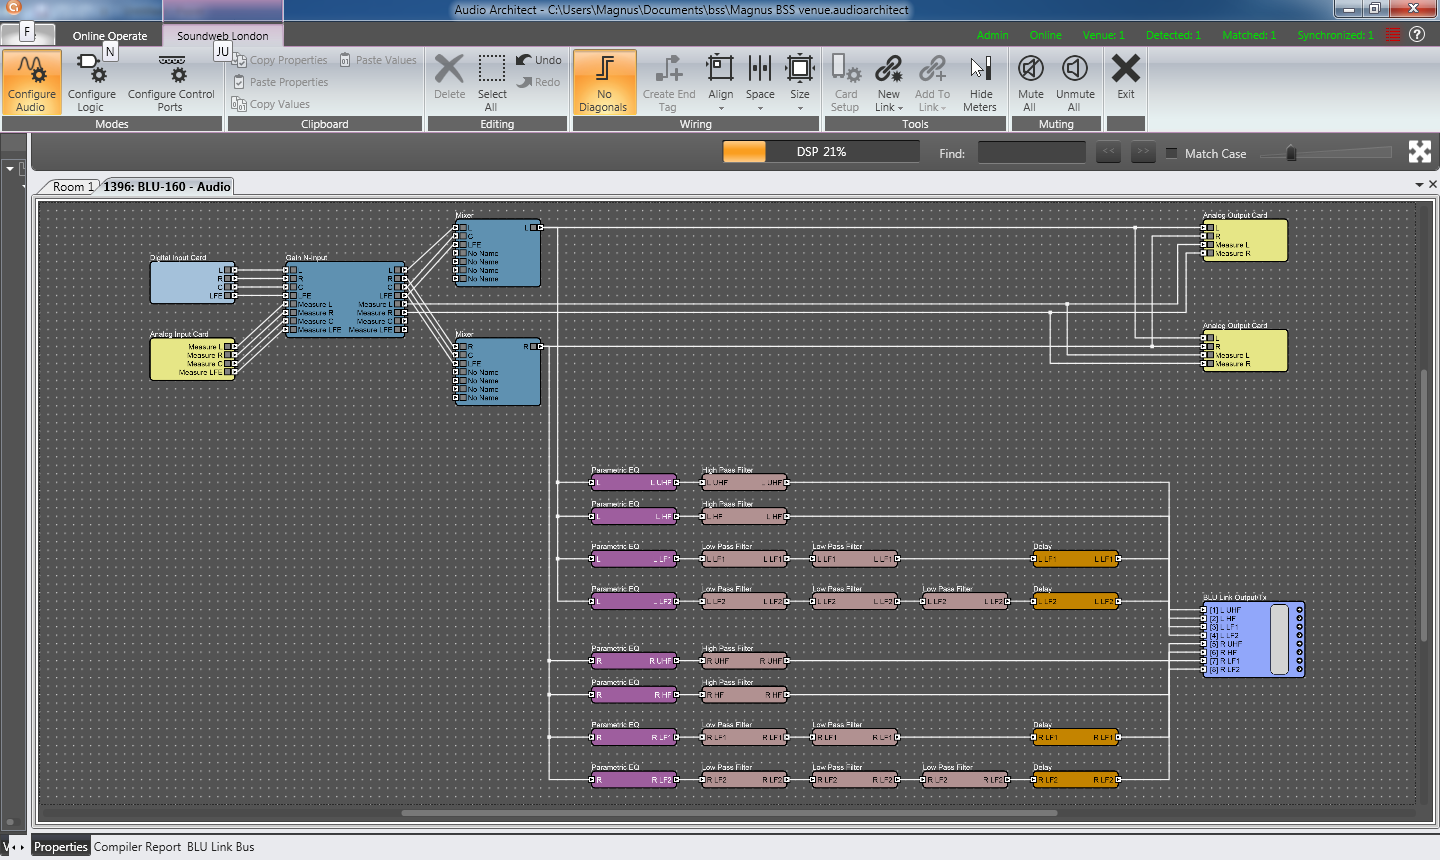Select the Digital Input Card block
1440x860 pixels.
[x=192, y=283]
